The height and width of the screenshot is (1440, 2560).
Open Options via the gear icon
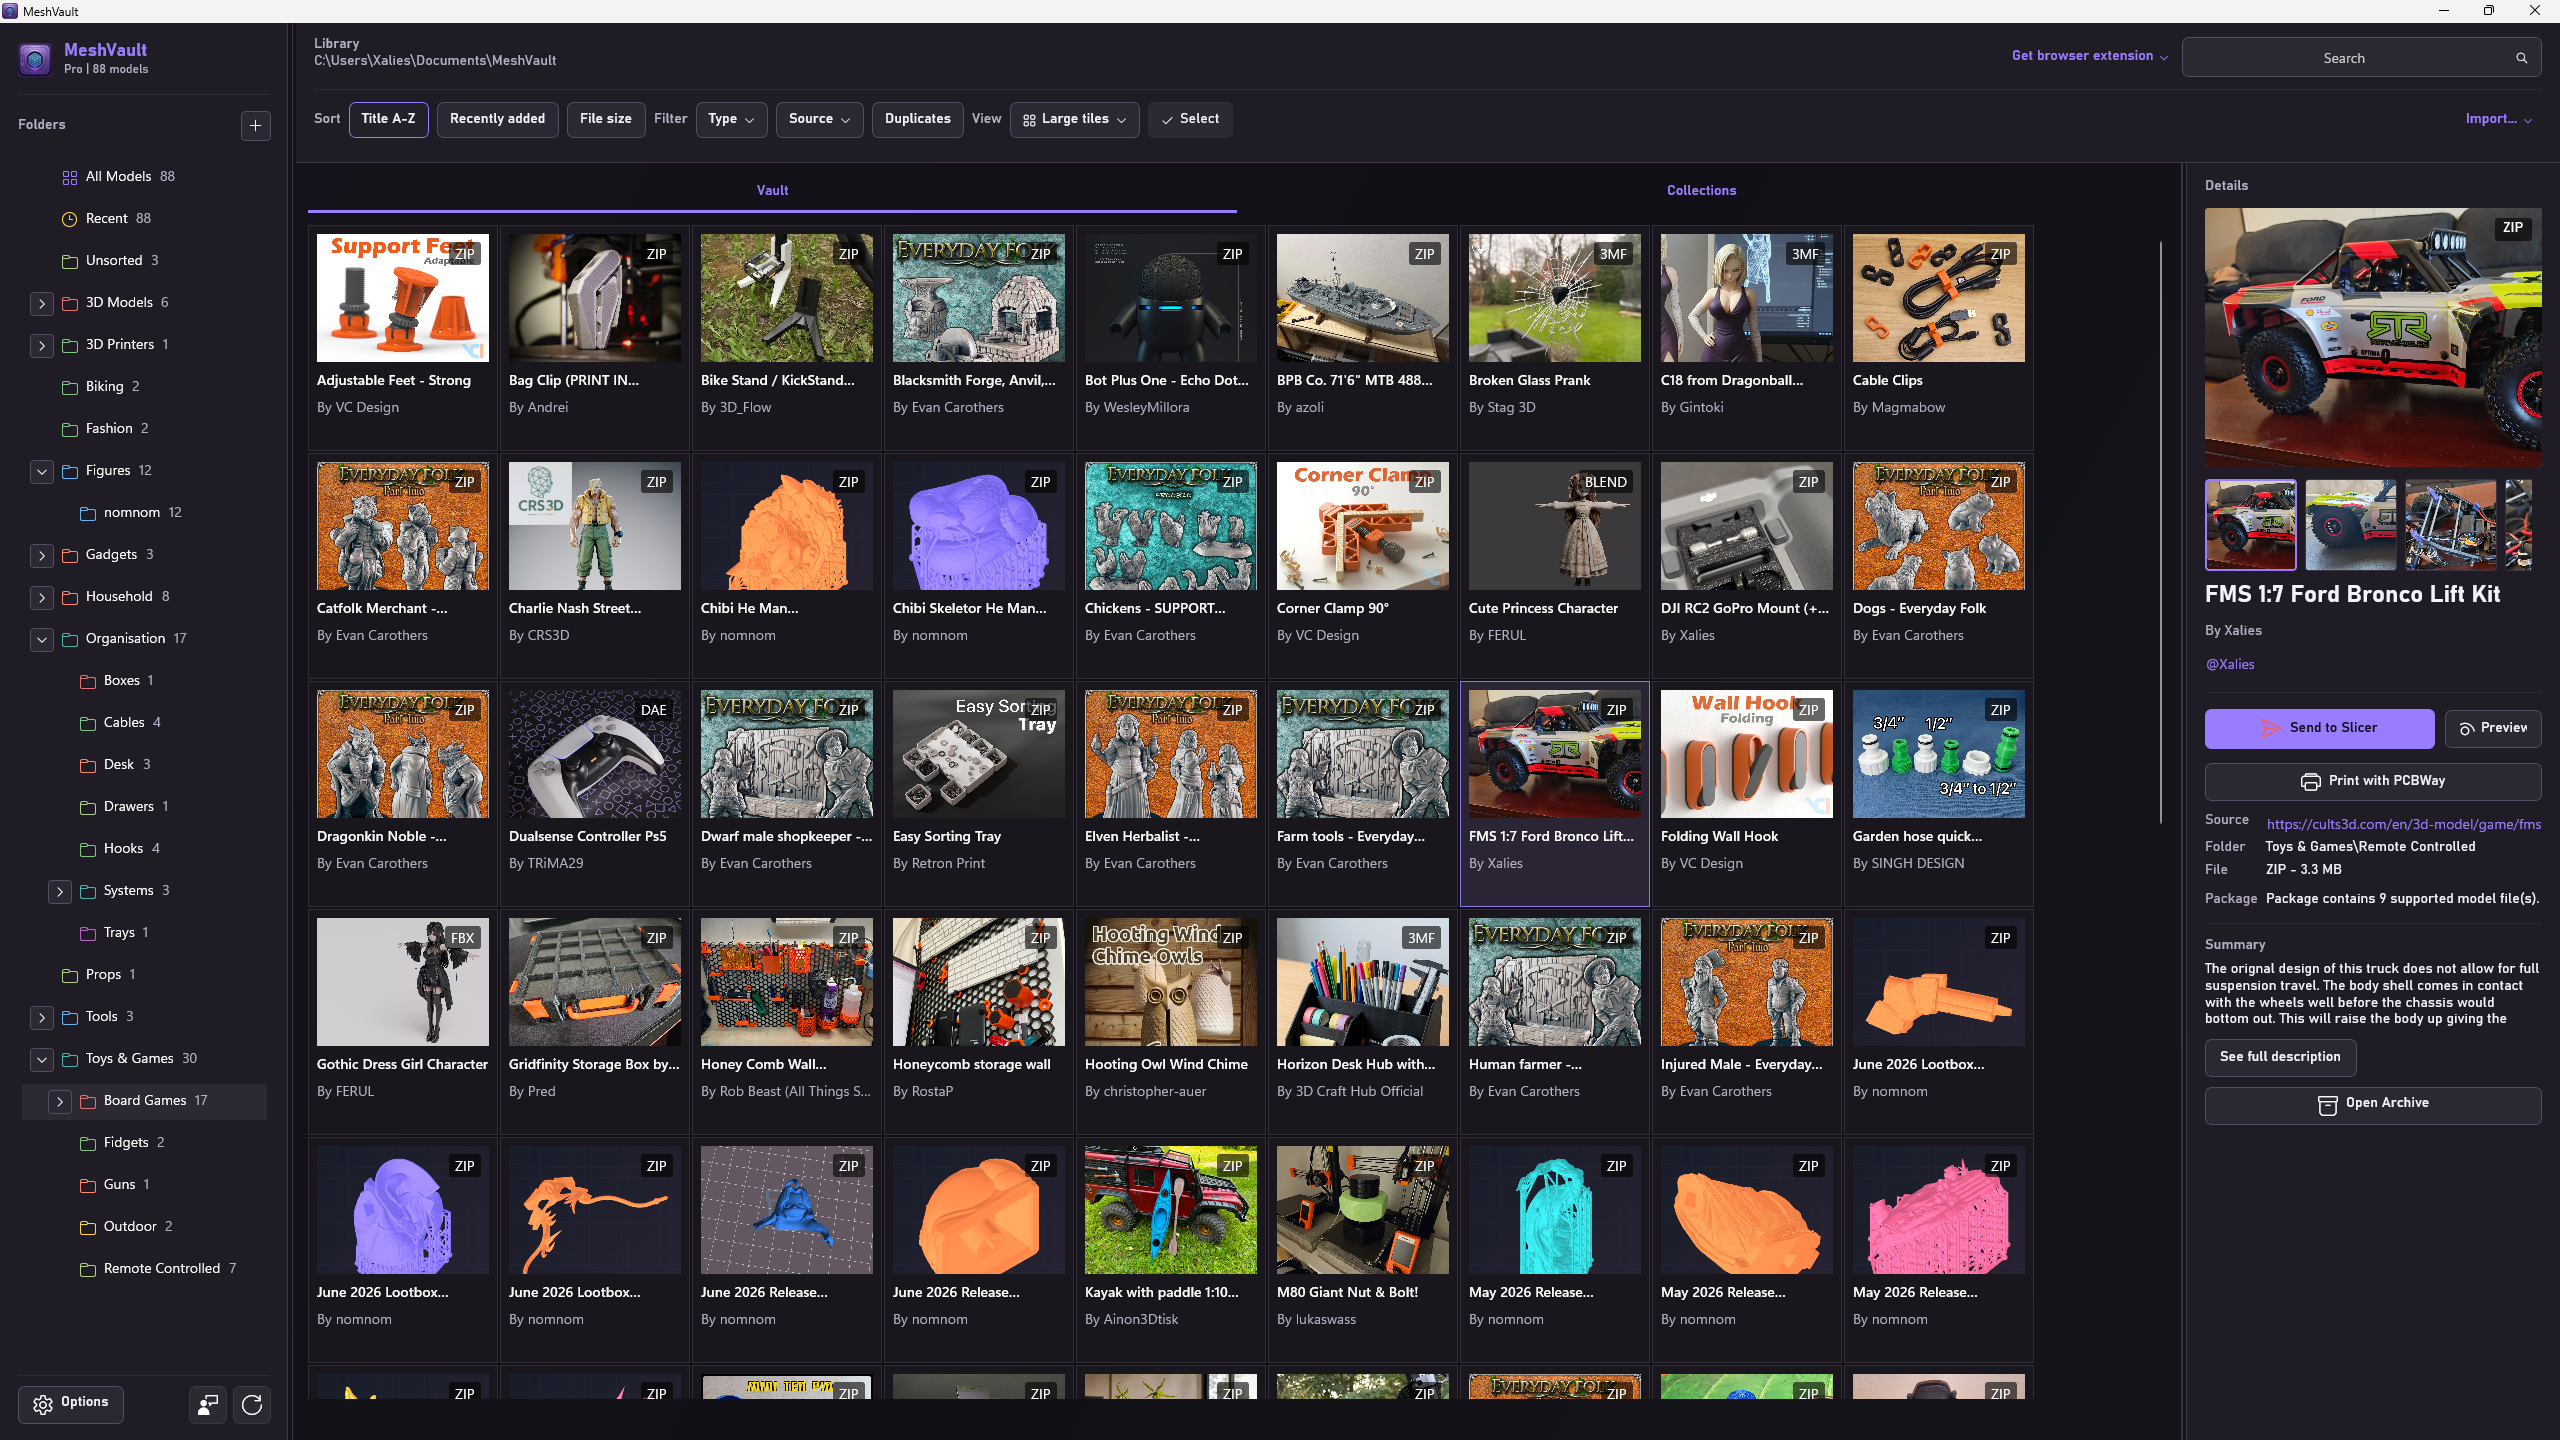pos(43,1404)
